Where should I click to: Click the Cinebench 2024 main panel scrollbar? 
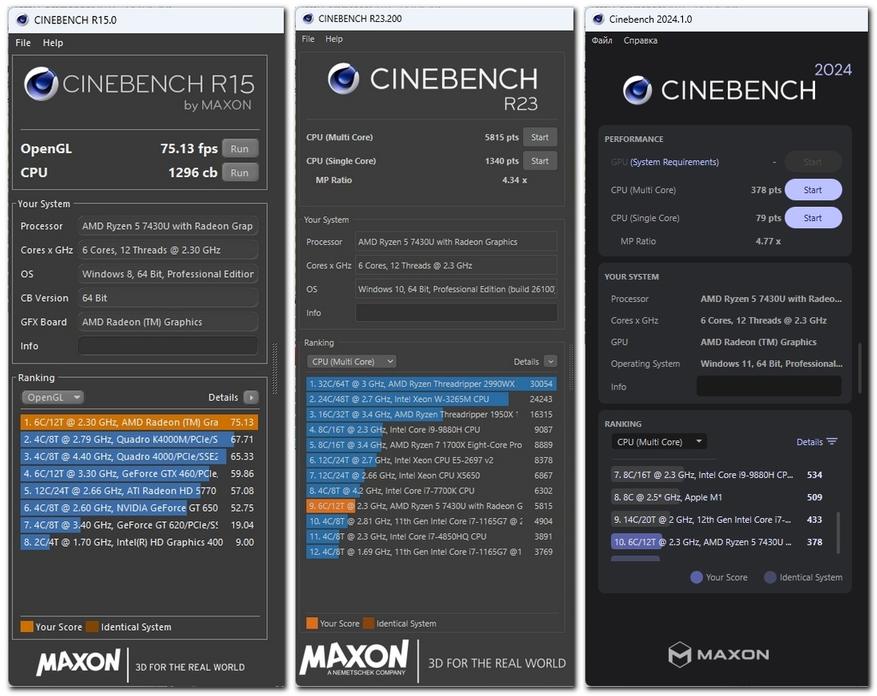[x=860, y=368]
